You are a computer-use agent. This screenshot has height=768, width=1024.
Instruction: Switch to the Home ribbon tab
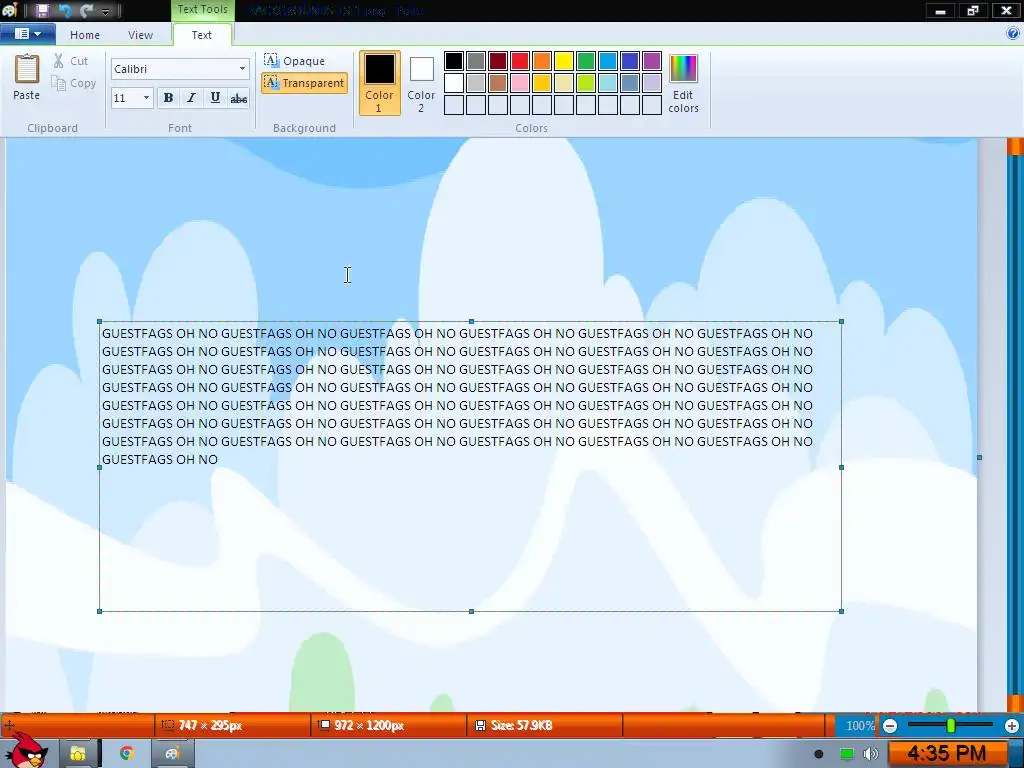(x=85, y=35)
